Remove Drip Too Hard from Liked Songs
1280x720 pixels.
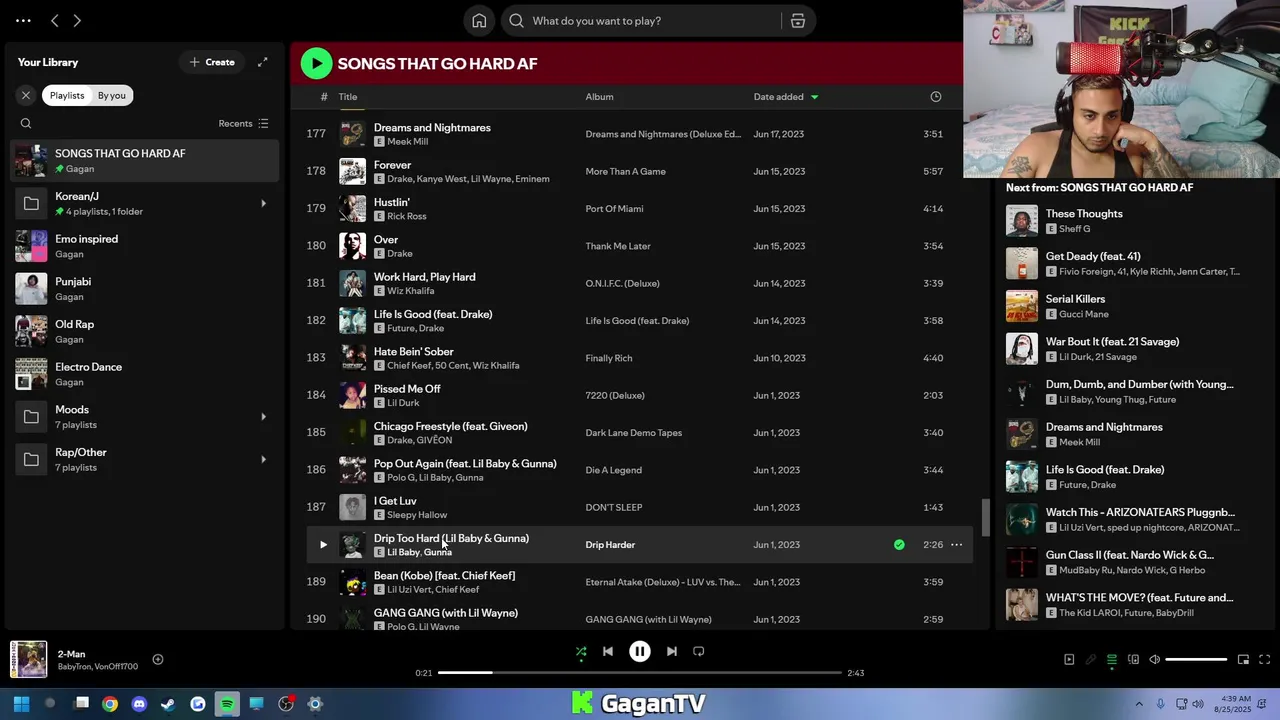[x=899, y=545]
